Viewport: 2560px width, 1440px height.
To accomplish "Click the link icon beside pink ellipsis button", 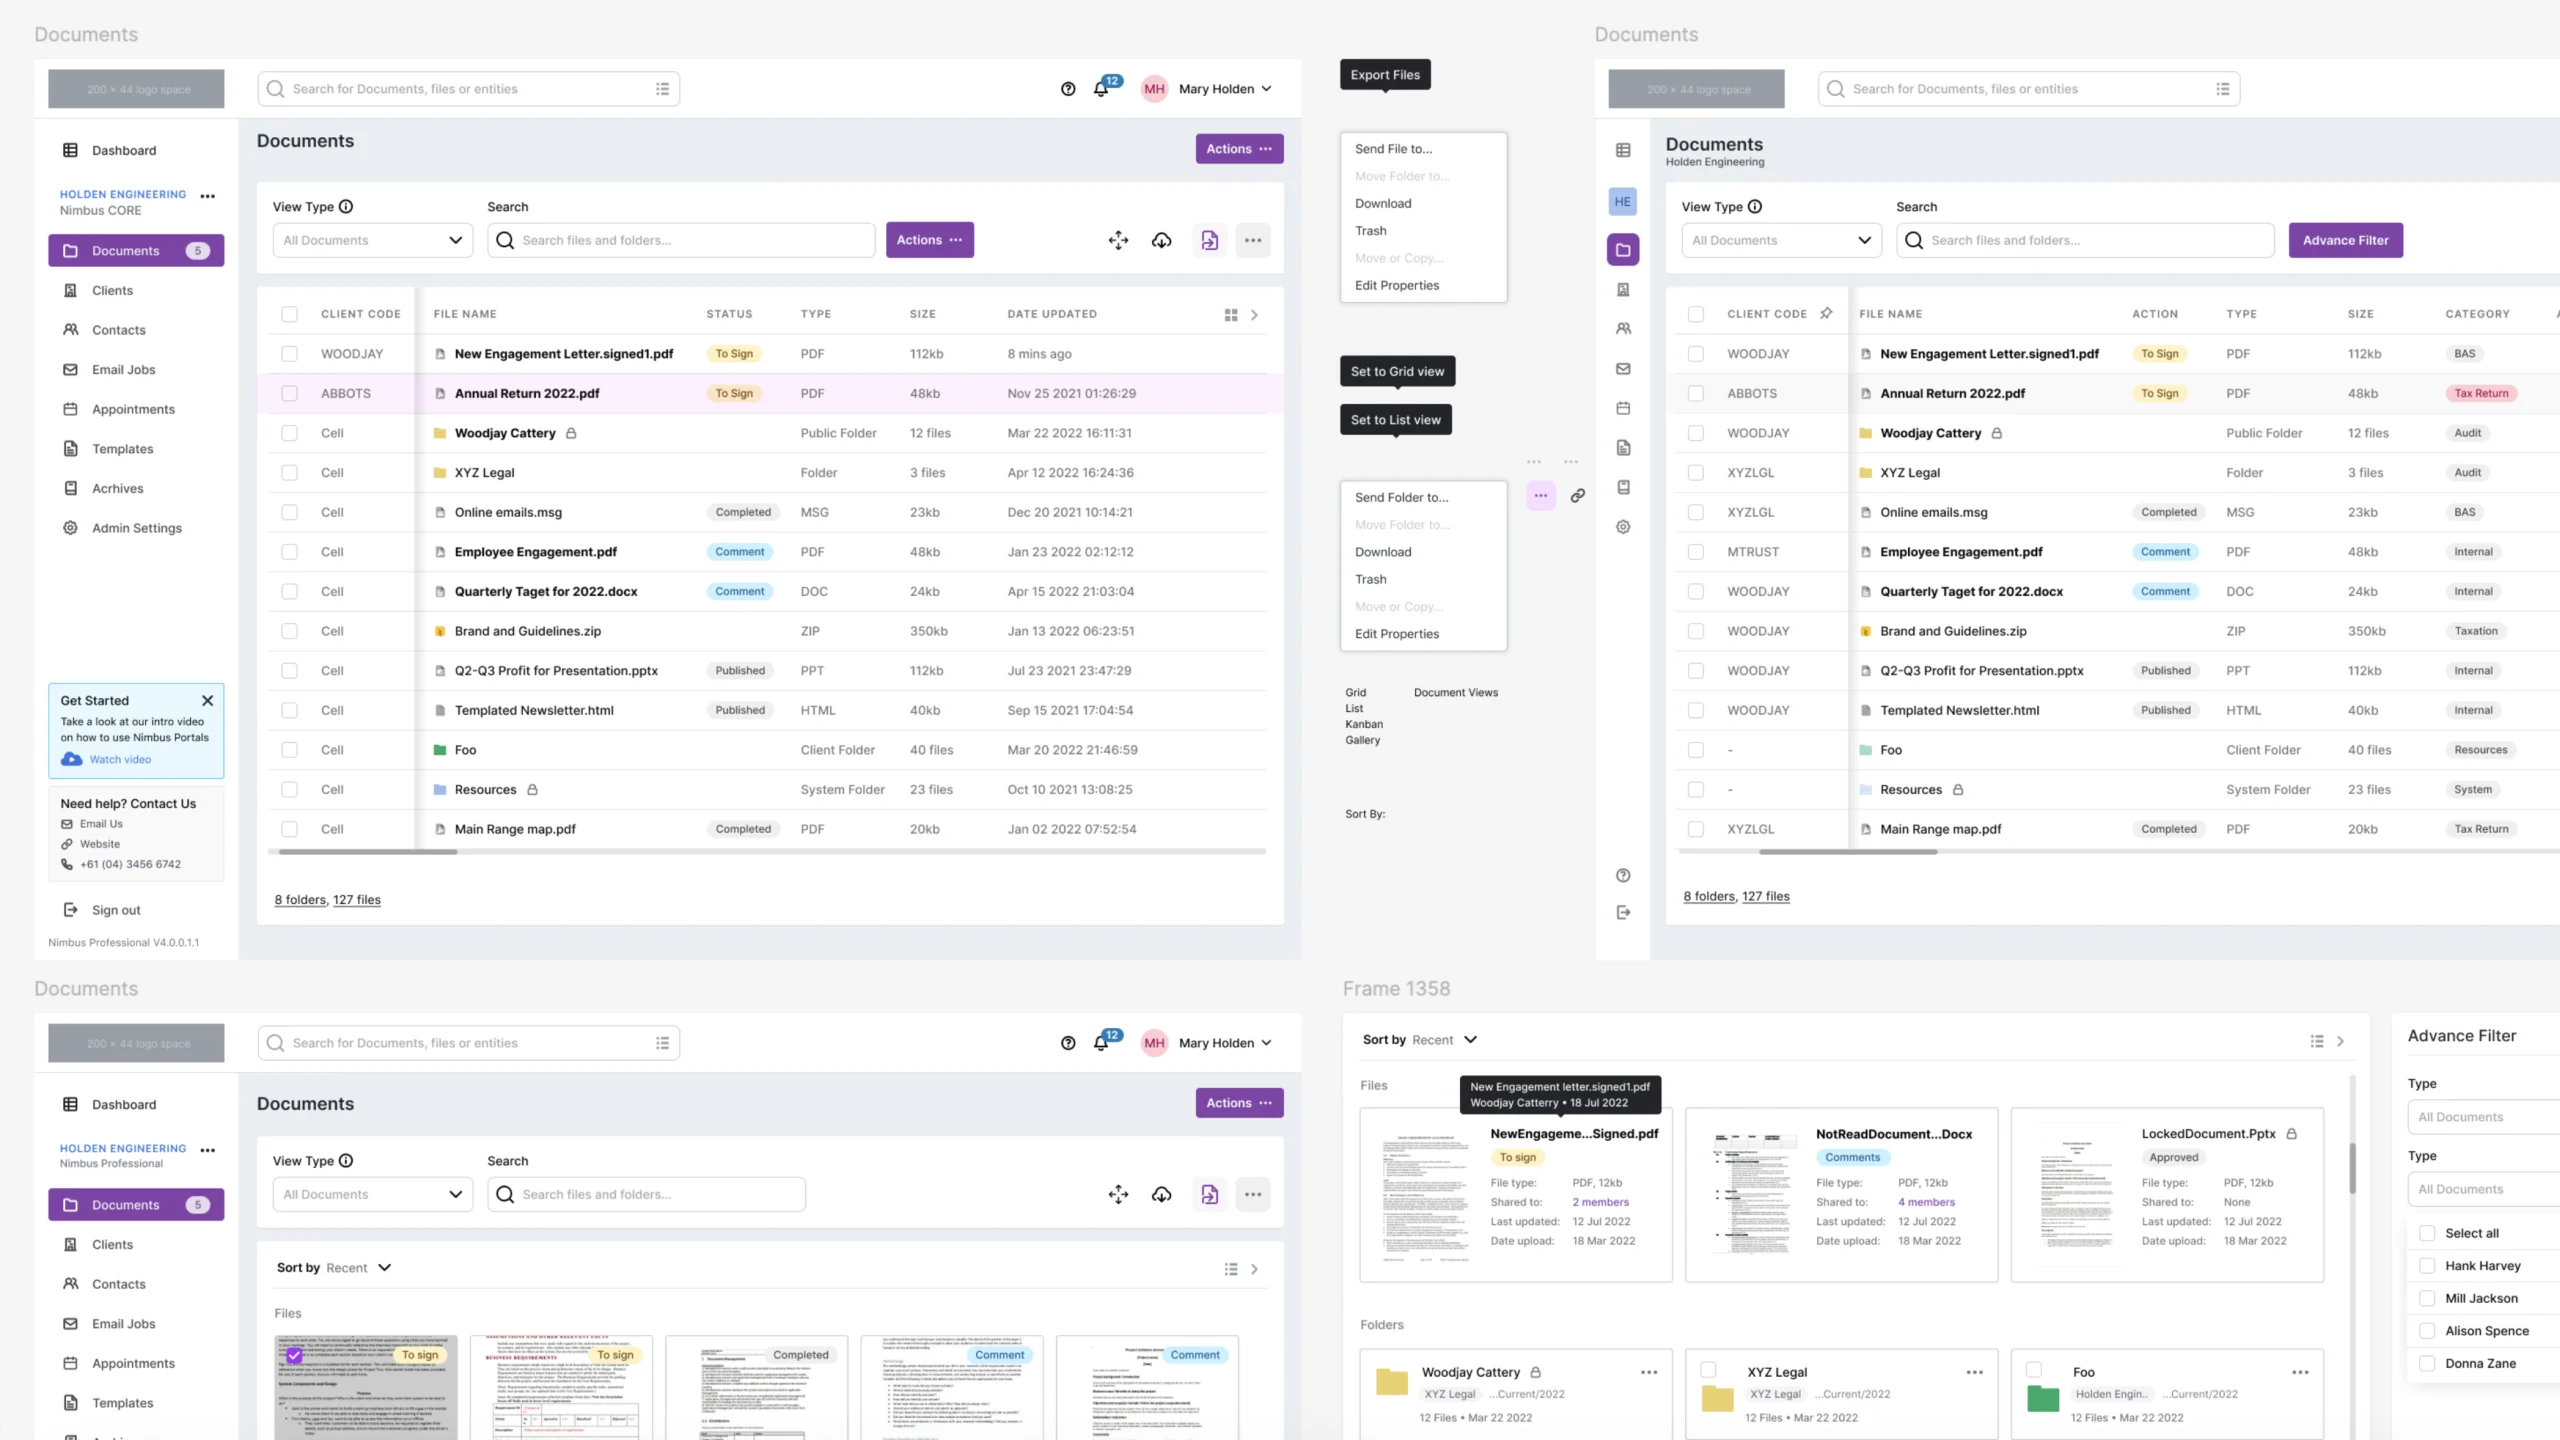I will [x=1577, y=496].
